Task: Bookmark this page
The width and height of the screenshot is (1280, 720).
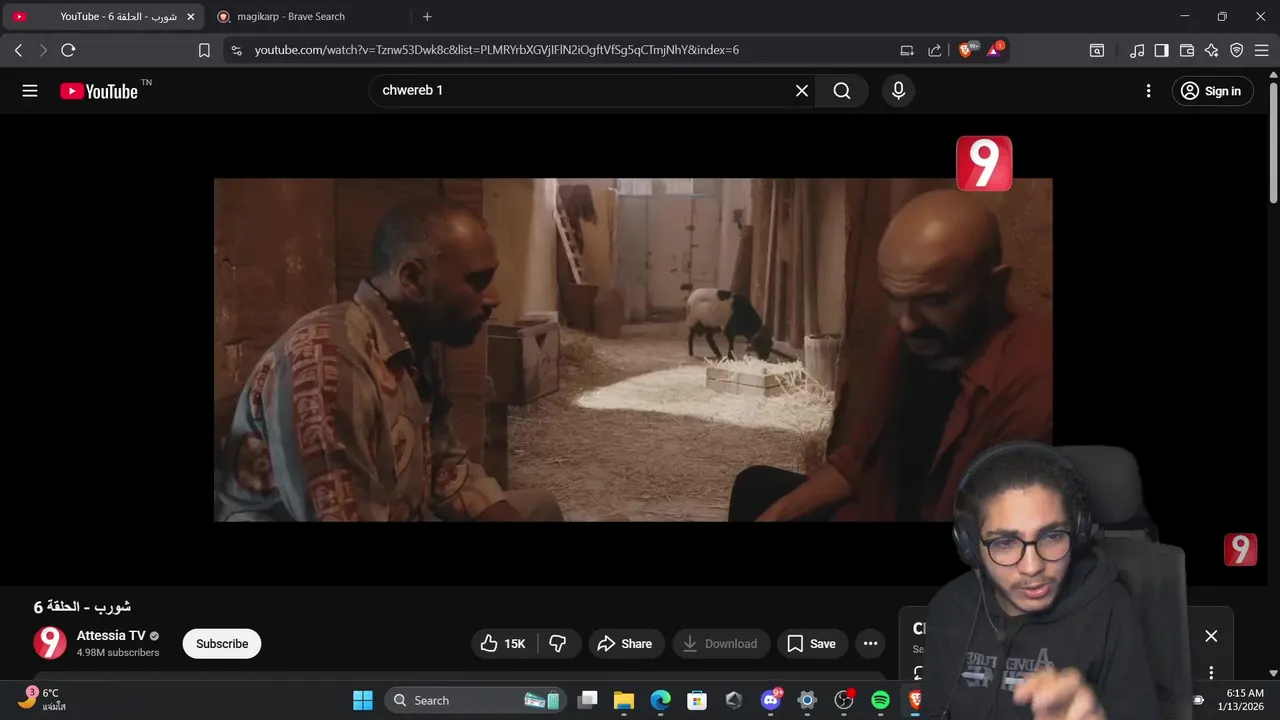Action: point(204,50)
